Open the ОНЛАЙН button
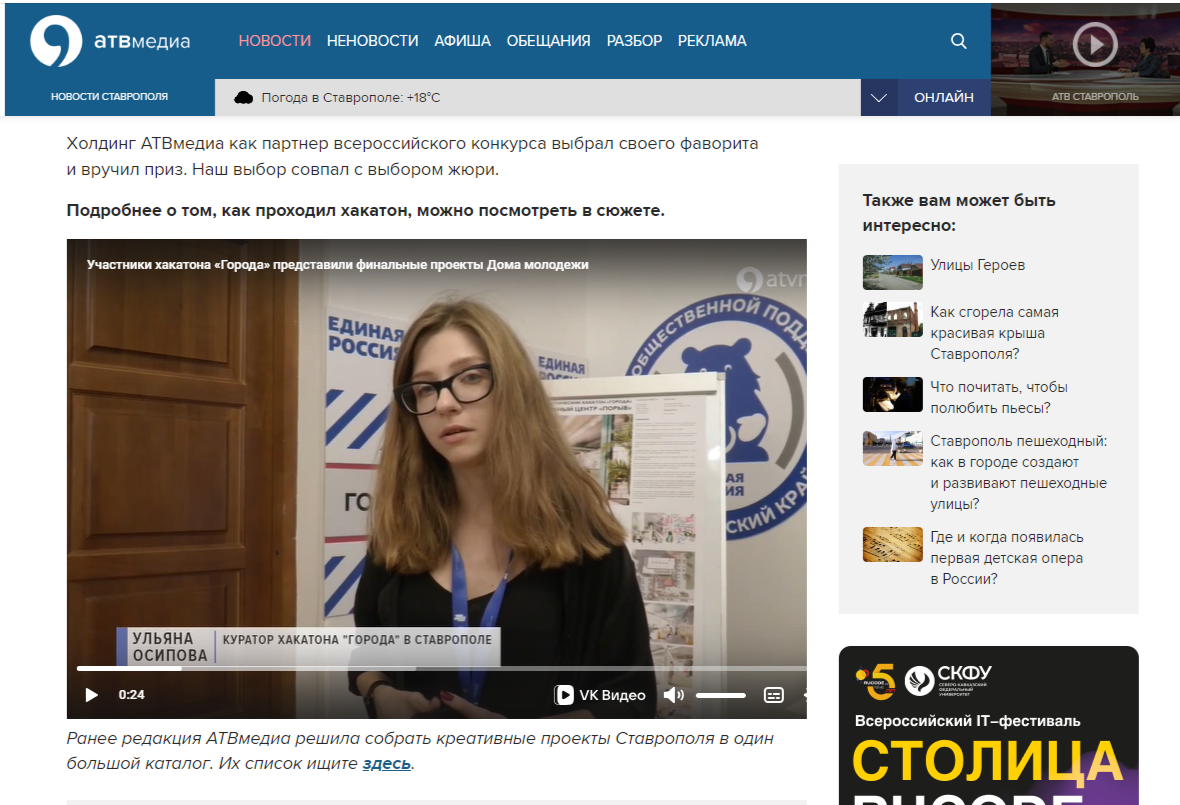The image size is (1180, 805). [x=944, y=97]
